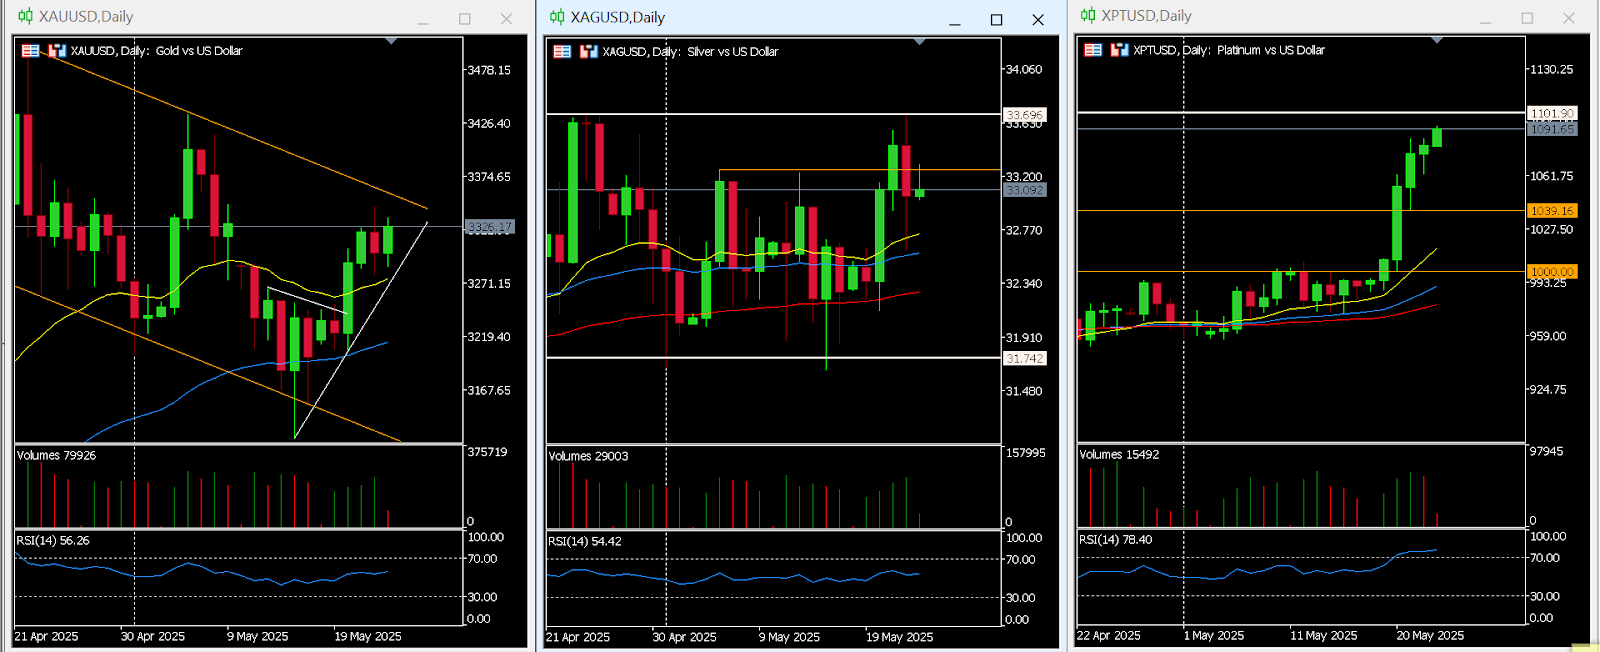Click '21 Apr 2025' date on gold chart
The image size is (1600, 652).
click(x=47, y=637)
